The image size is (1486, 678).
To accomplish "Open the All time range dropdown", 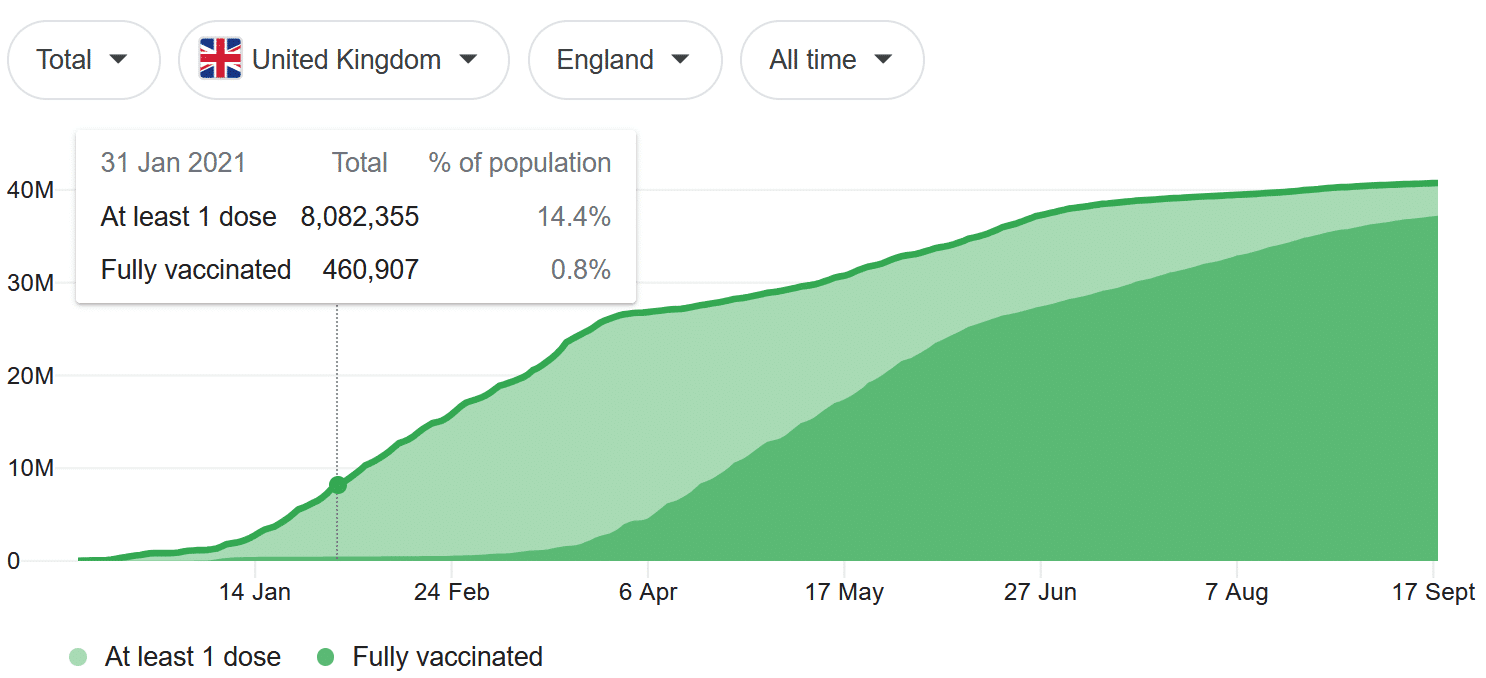I will [x=831, y=60].
